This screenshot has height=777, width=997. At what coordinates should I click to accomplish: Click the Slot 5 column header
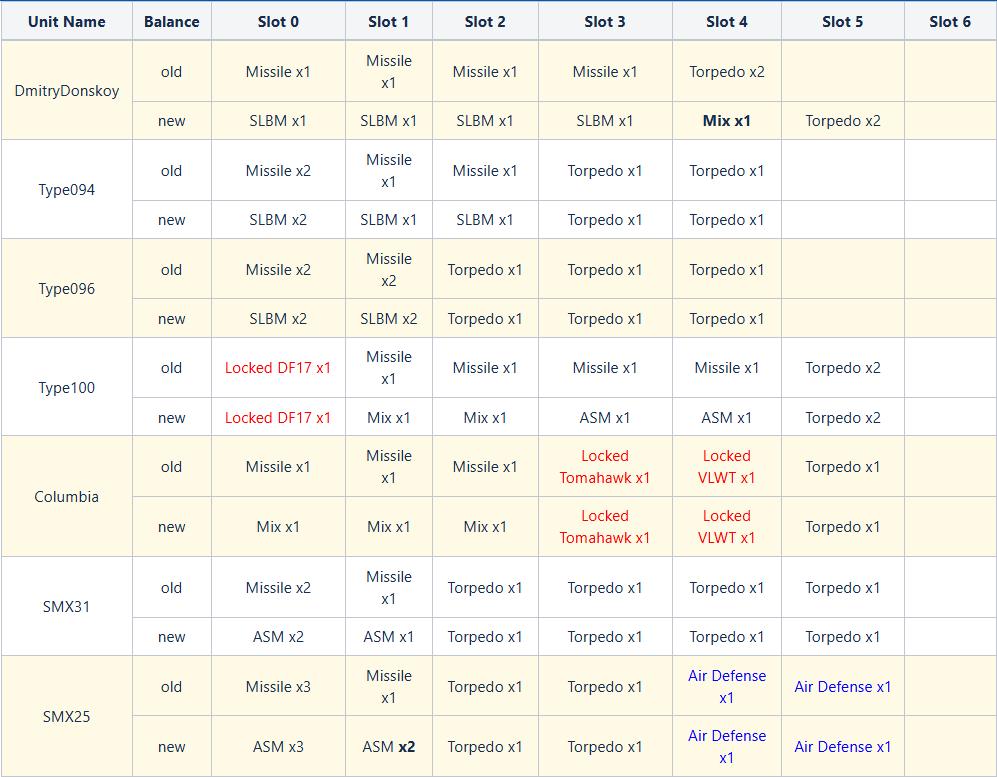click(842, 22)
